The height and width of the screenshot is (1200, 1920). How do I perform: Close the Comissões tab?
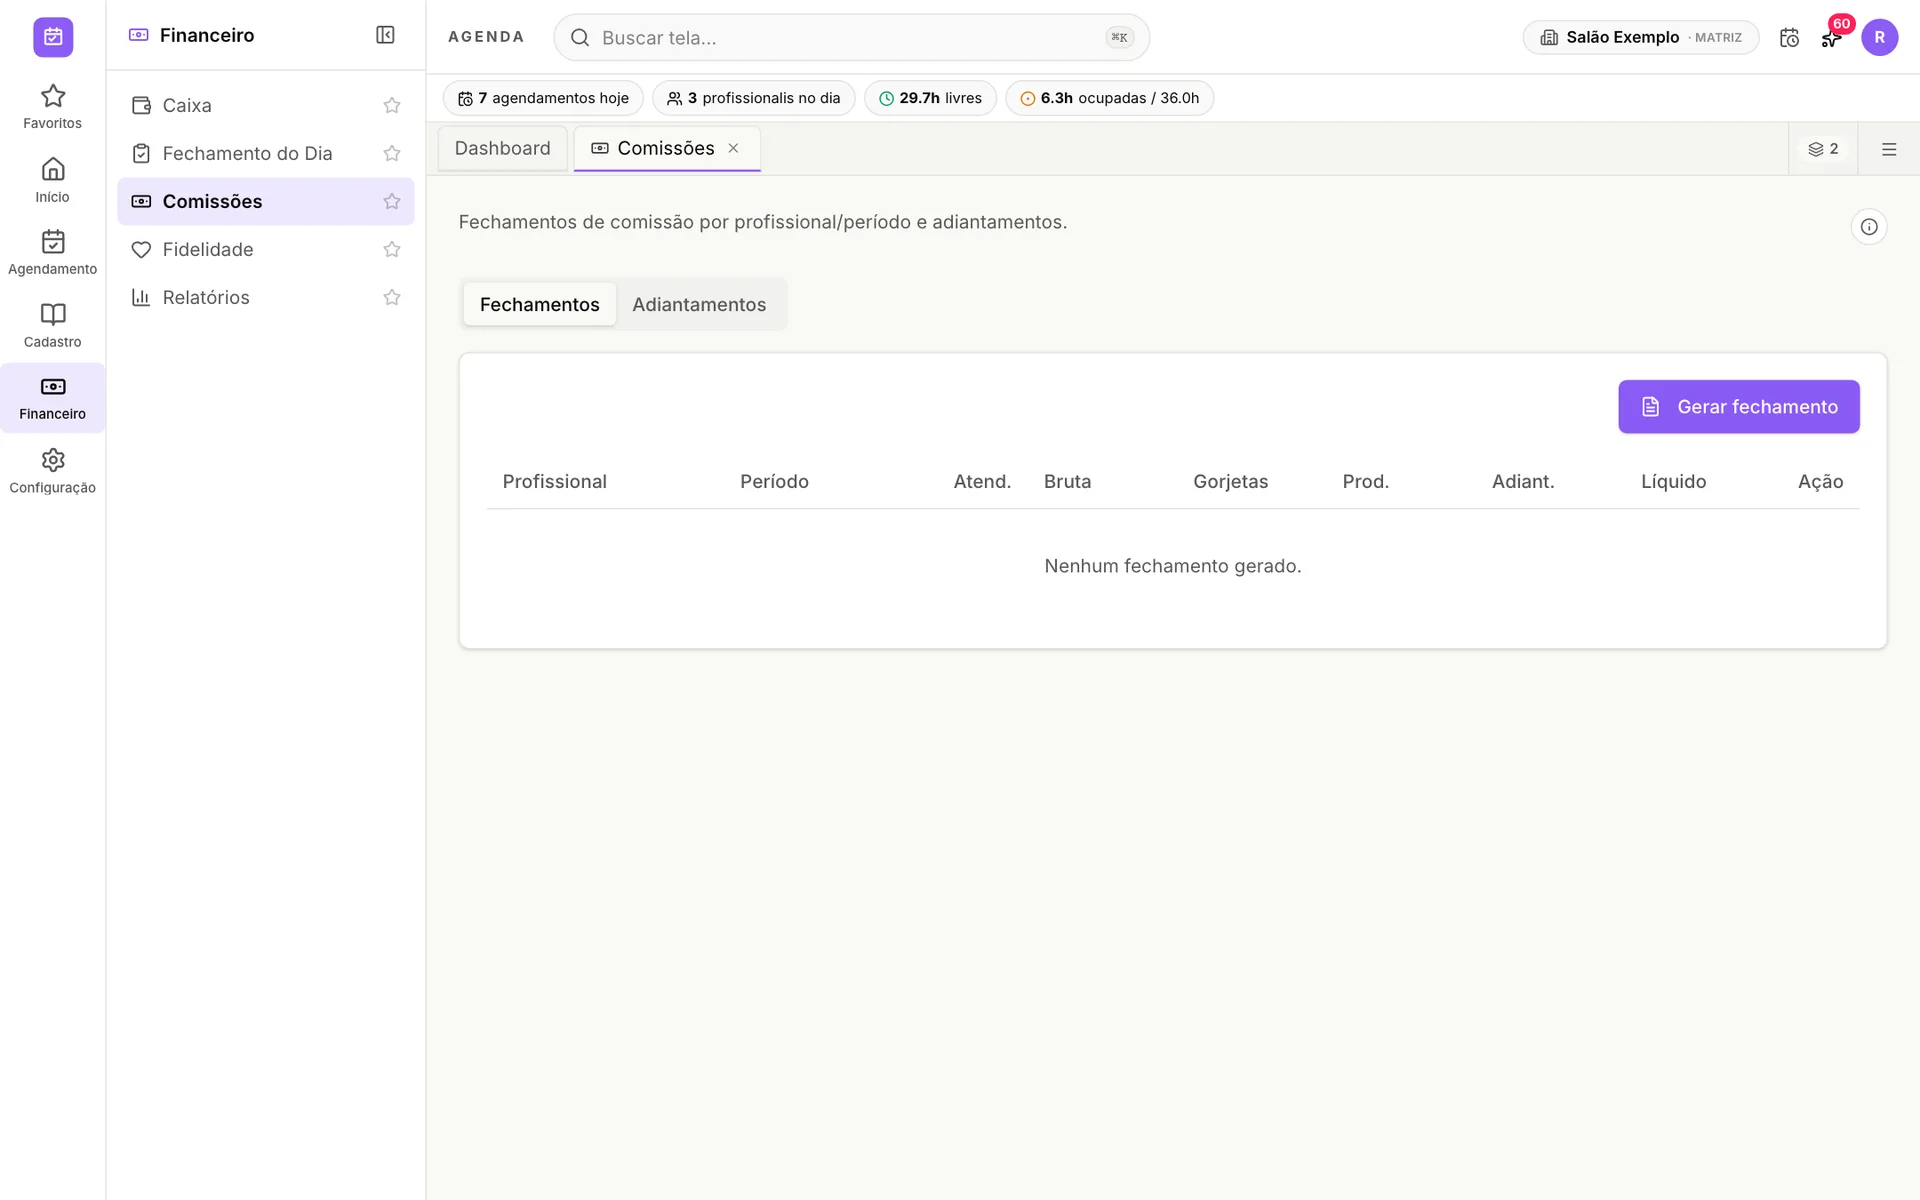pos(733,148)
